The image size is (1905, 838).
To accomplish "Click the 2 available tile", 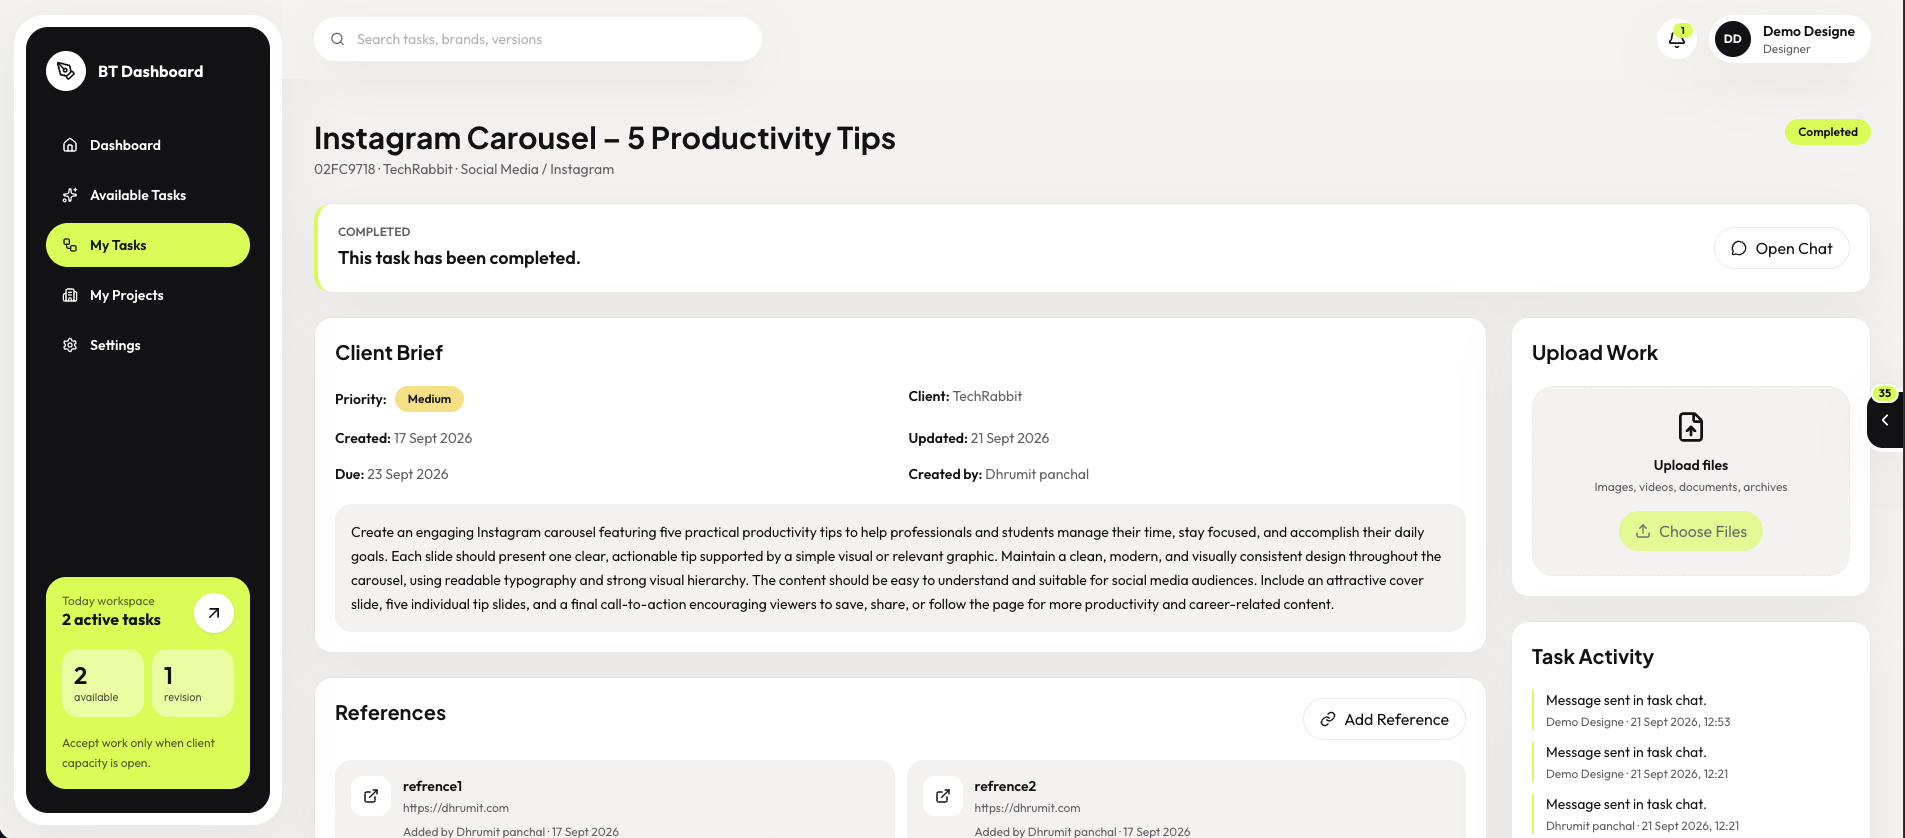I will click(103, 683).
